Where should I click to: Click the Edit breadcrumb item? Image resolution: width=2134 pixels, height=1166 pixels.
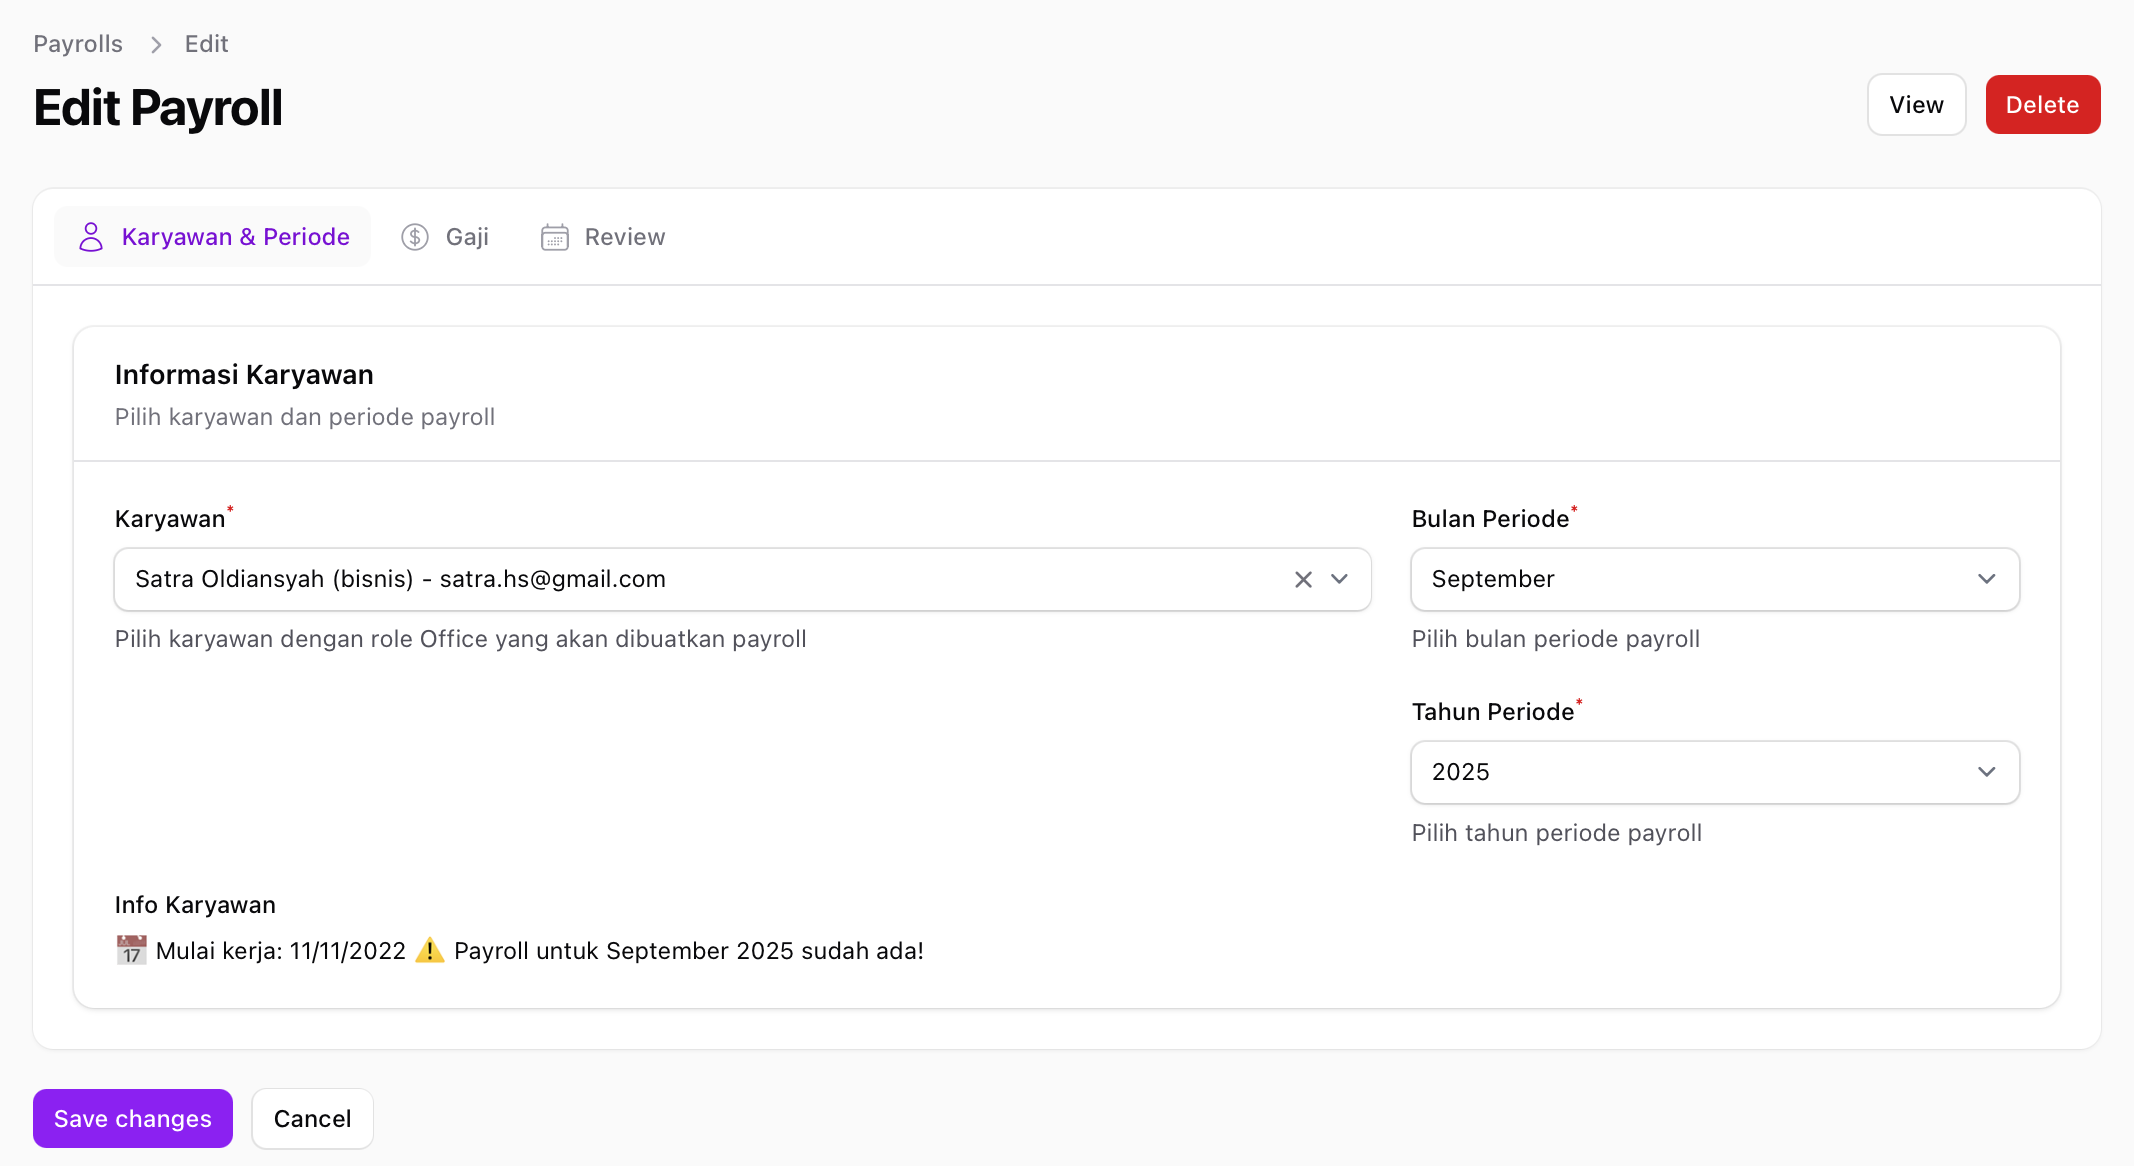206,44
